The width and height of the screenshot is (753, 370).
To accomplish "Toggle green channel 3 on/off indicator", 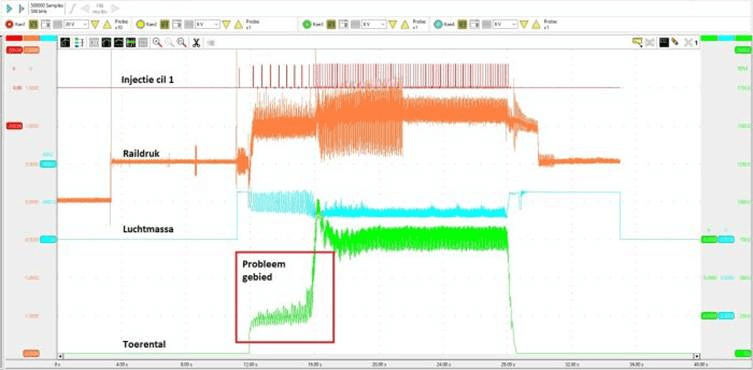I will (307, 24).
